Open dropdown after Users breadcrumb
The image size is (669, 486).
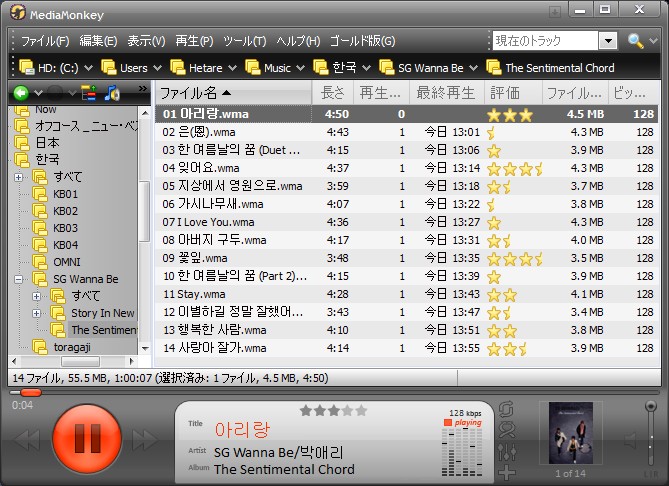tap(157, 68)
